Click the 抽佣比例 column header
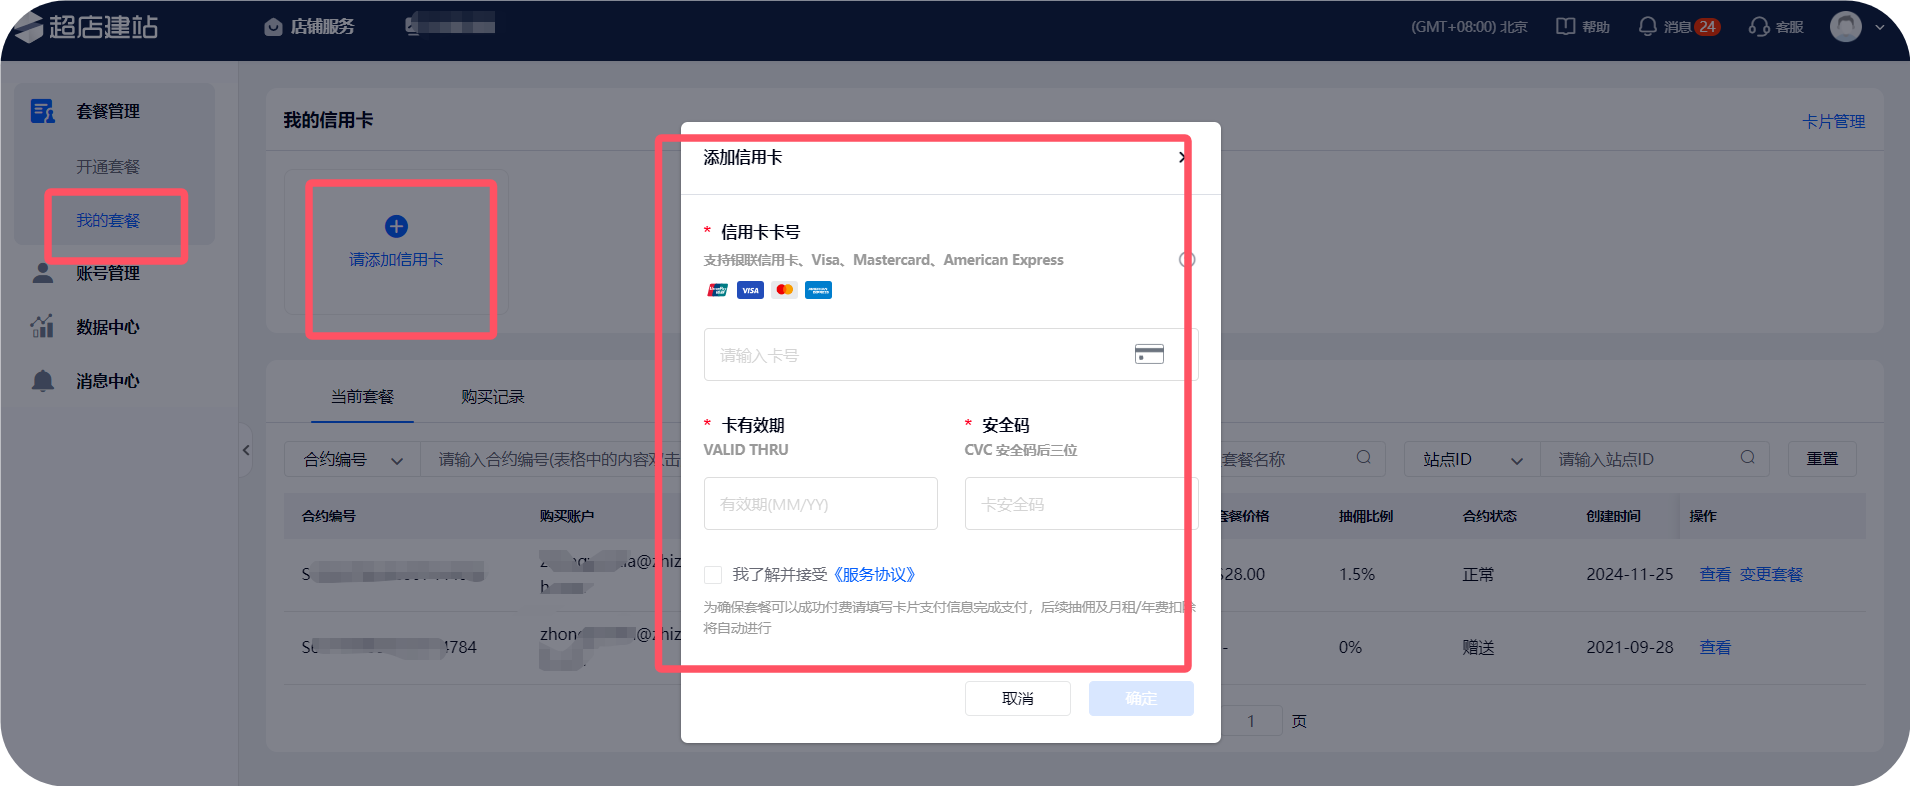Screen dimensions: 1910x786 click(1366, 516)
